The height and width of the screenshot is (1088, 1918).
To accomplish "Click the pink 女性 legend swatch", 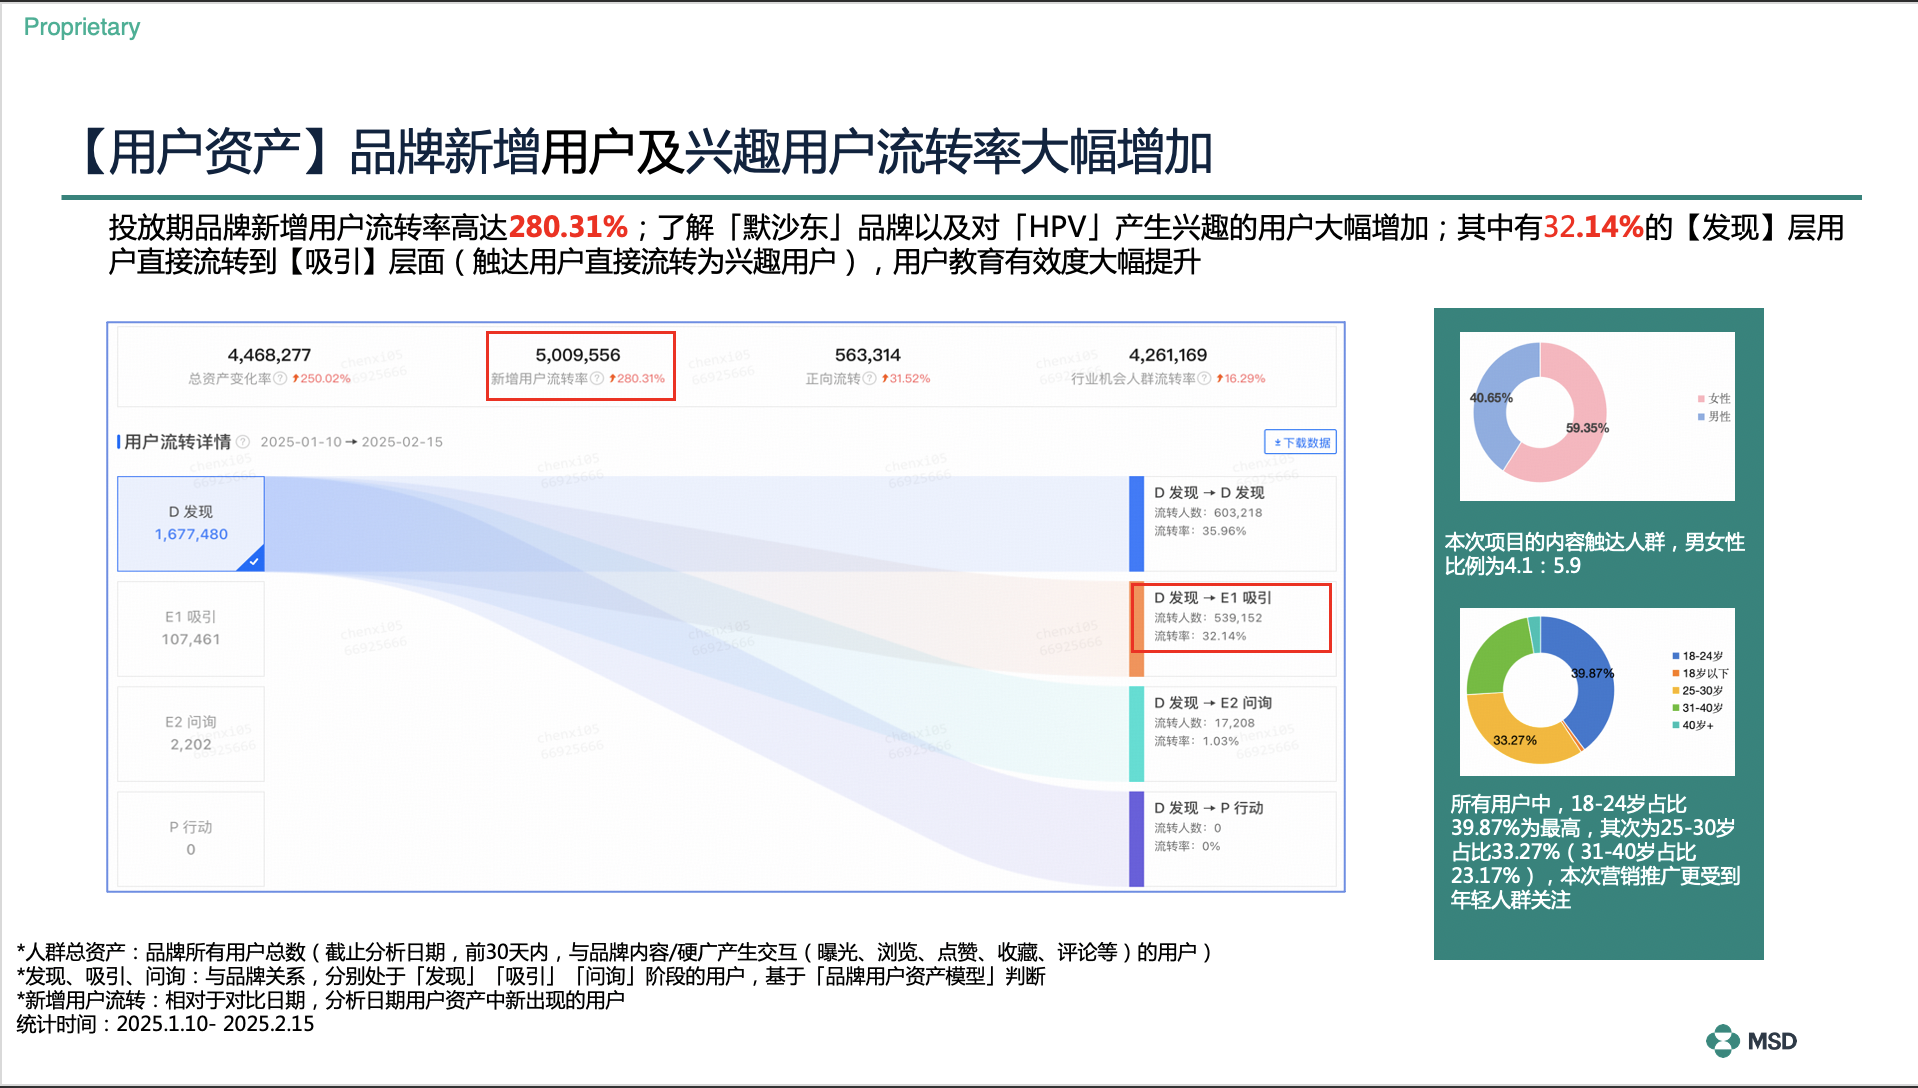I will coord(1700,399).
